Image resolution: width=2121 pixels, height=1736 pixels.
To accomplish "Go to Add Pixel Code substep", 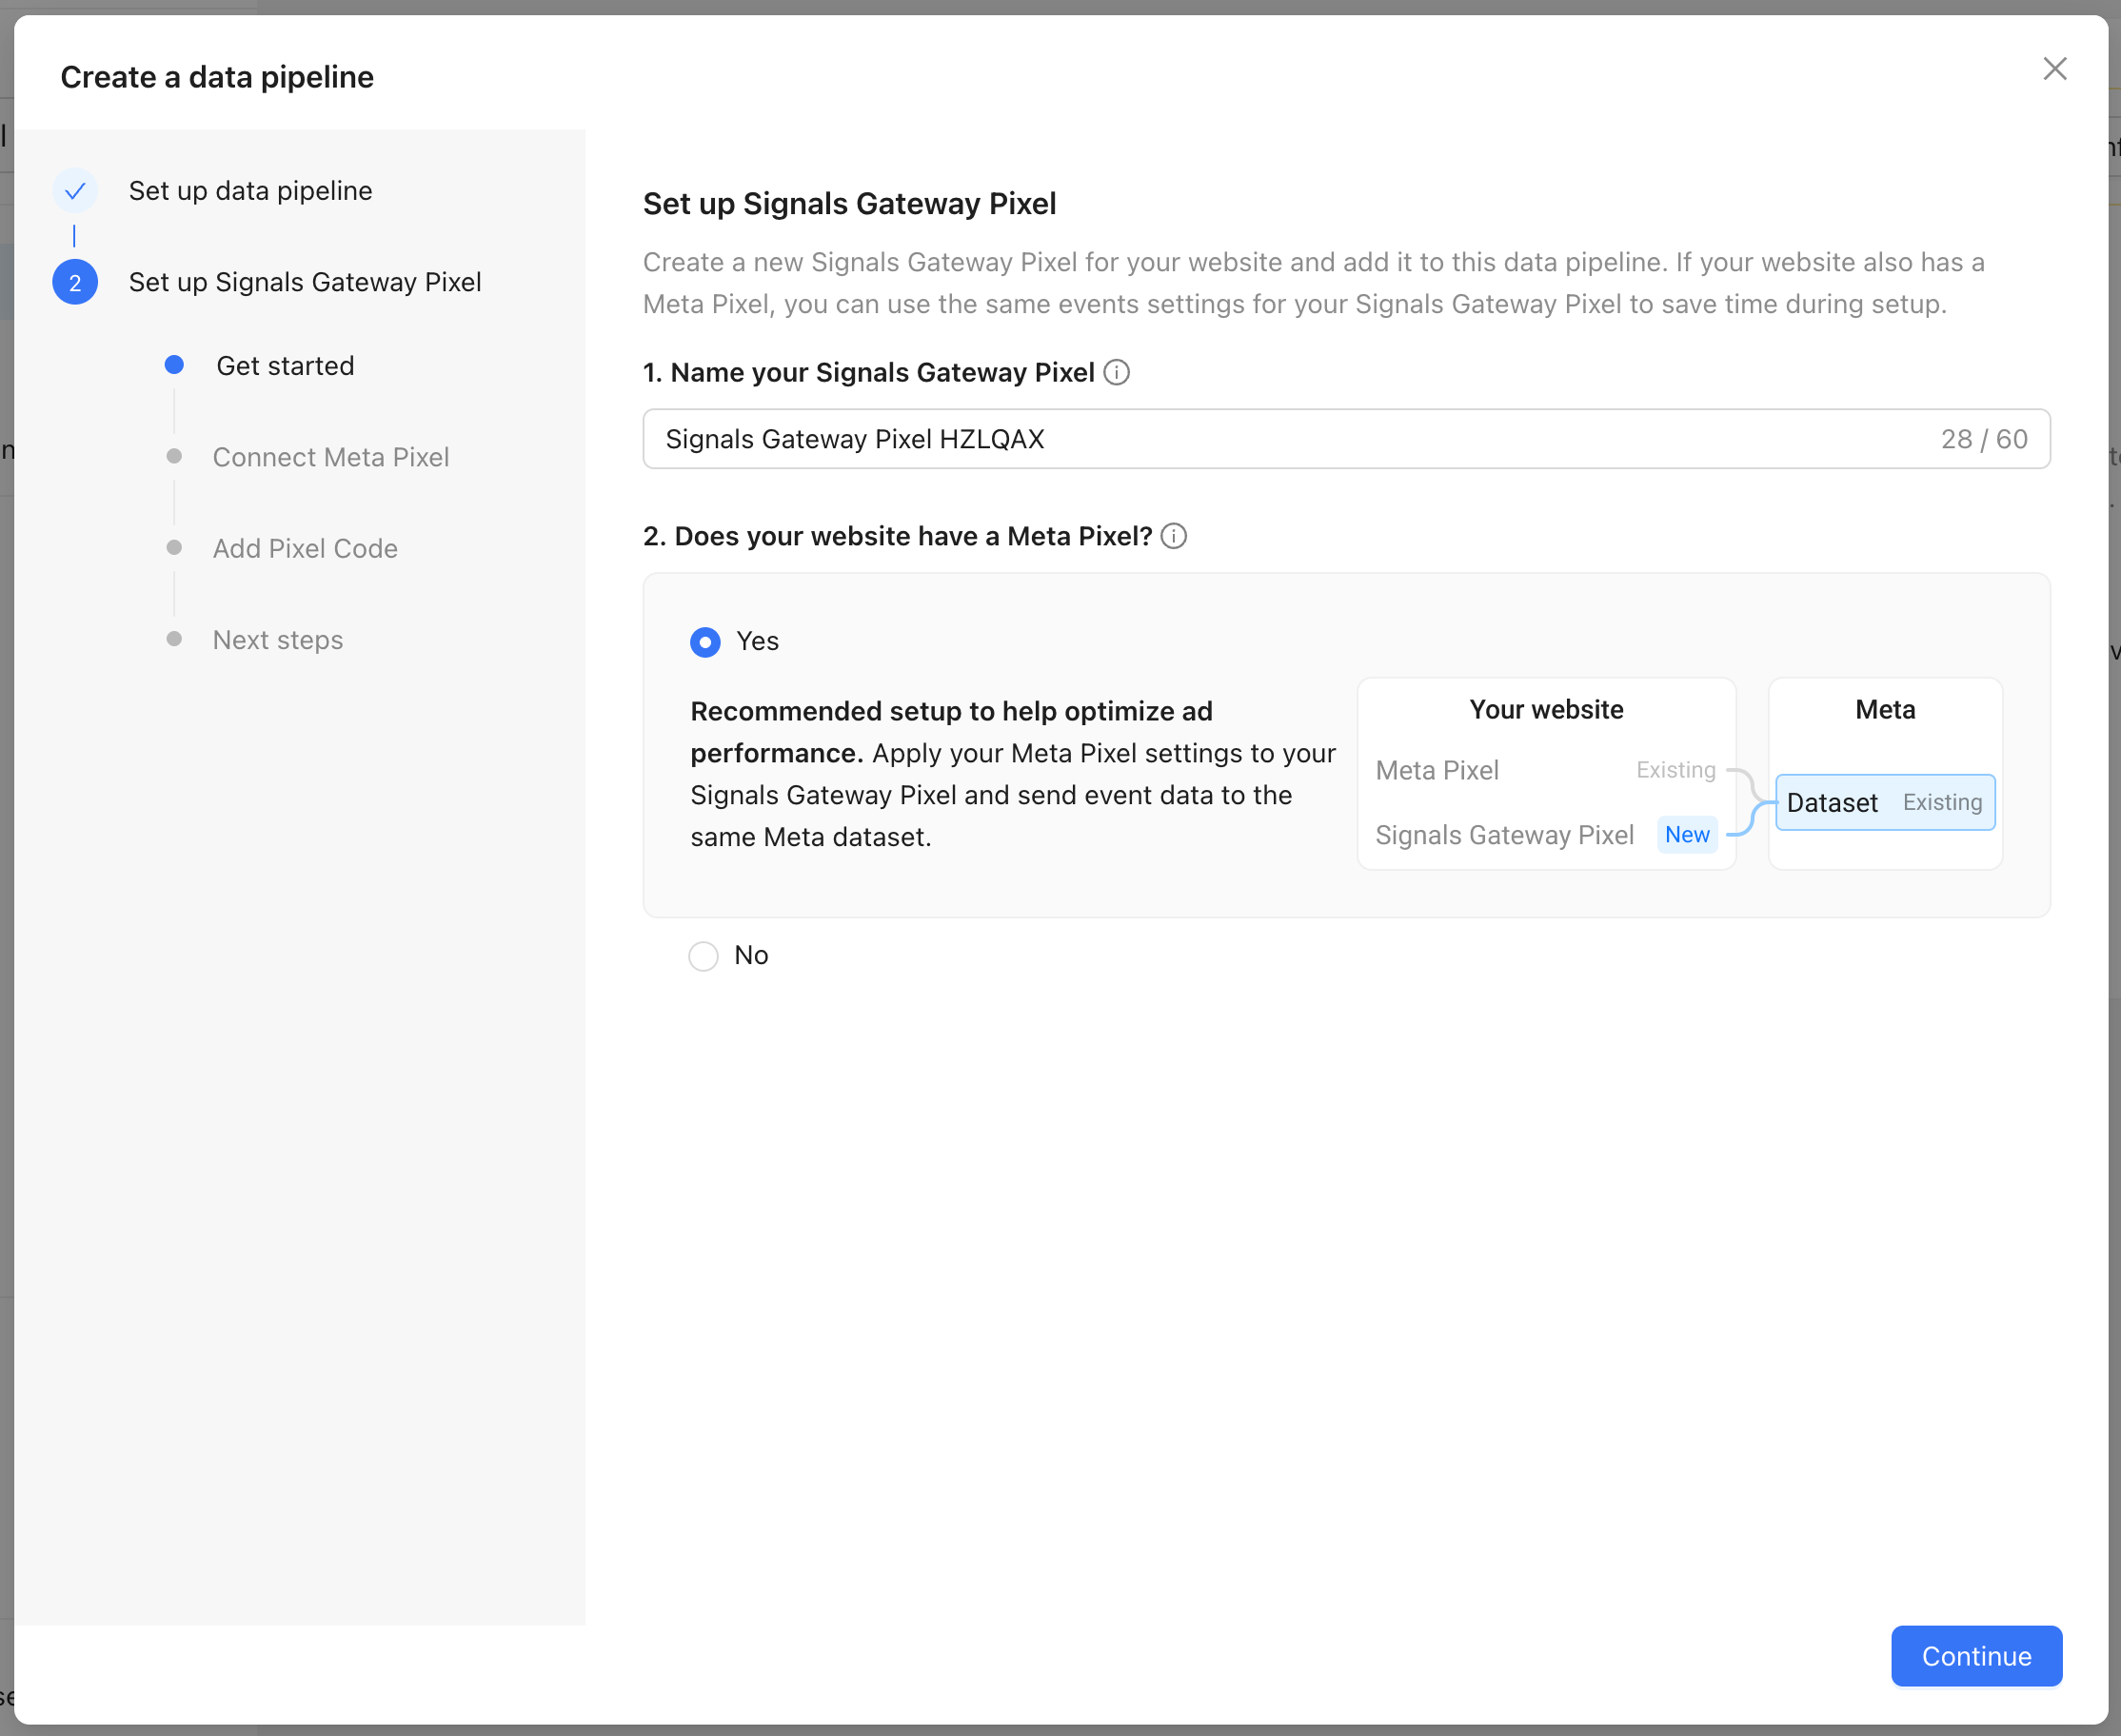I will (305, 549).
